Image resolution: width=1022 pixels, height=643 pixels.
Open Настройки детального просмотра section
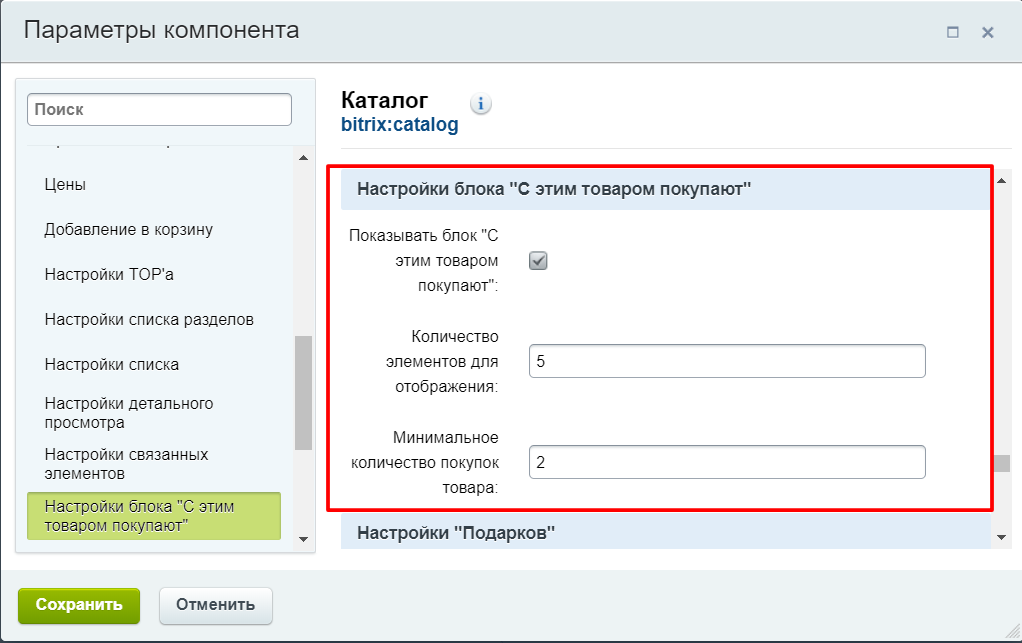pyautogui.click(x=129, y=413)
